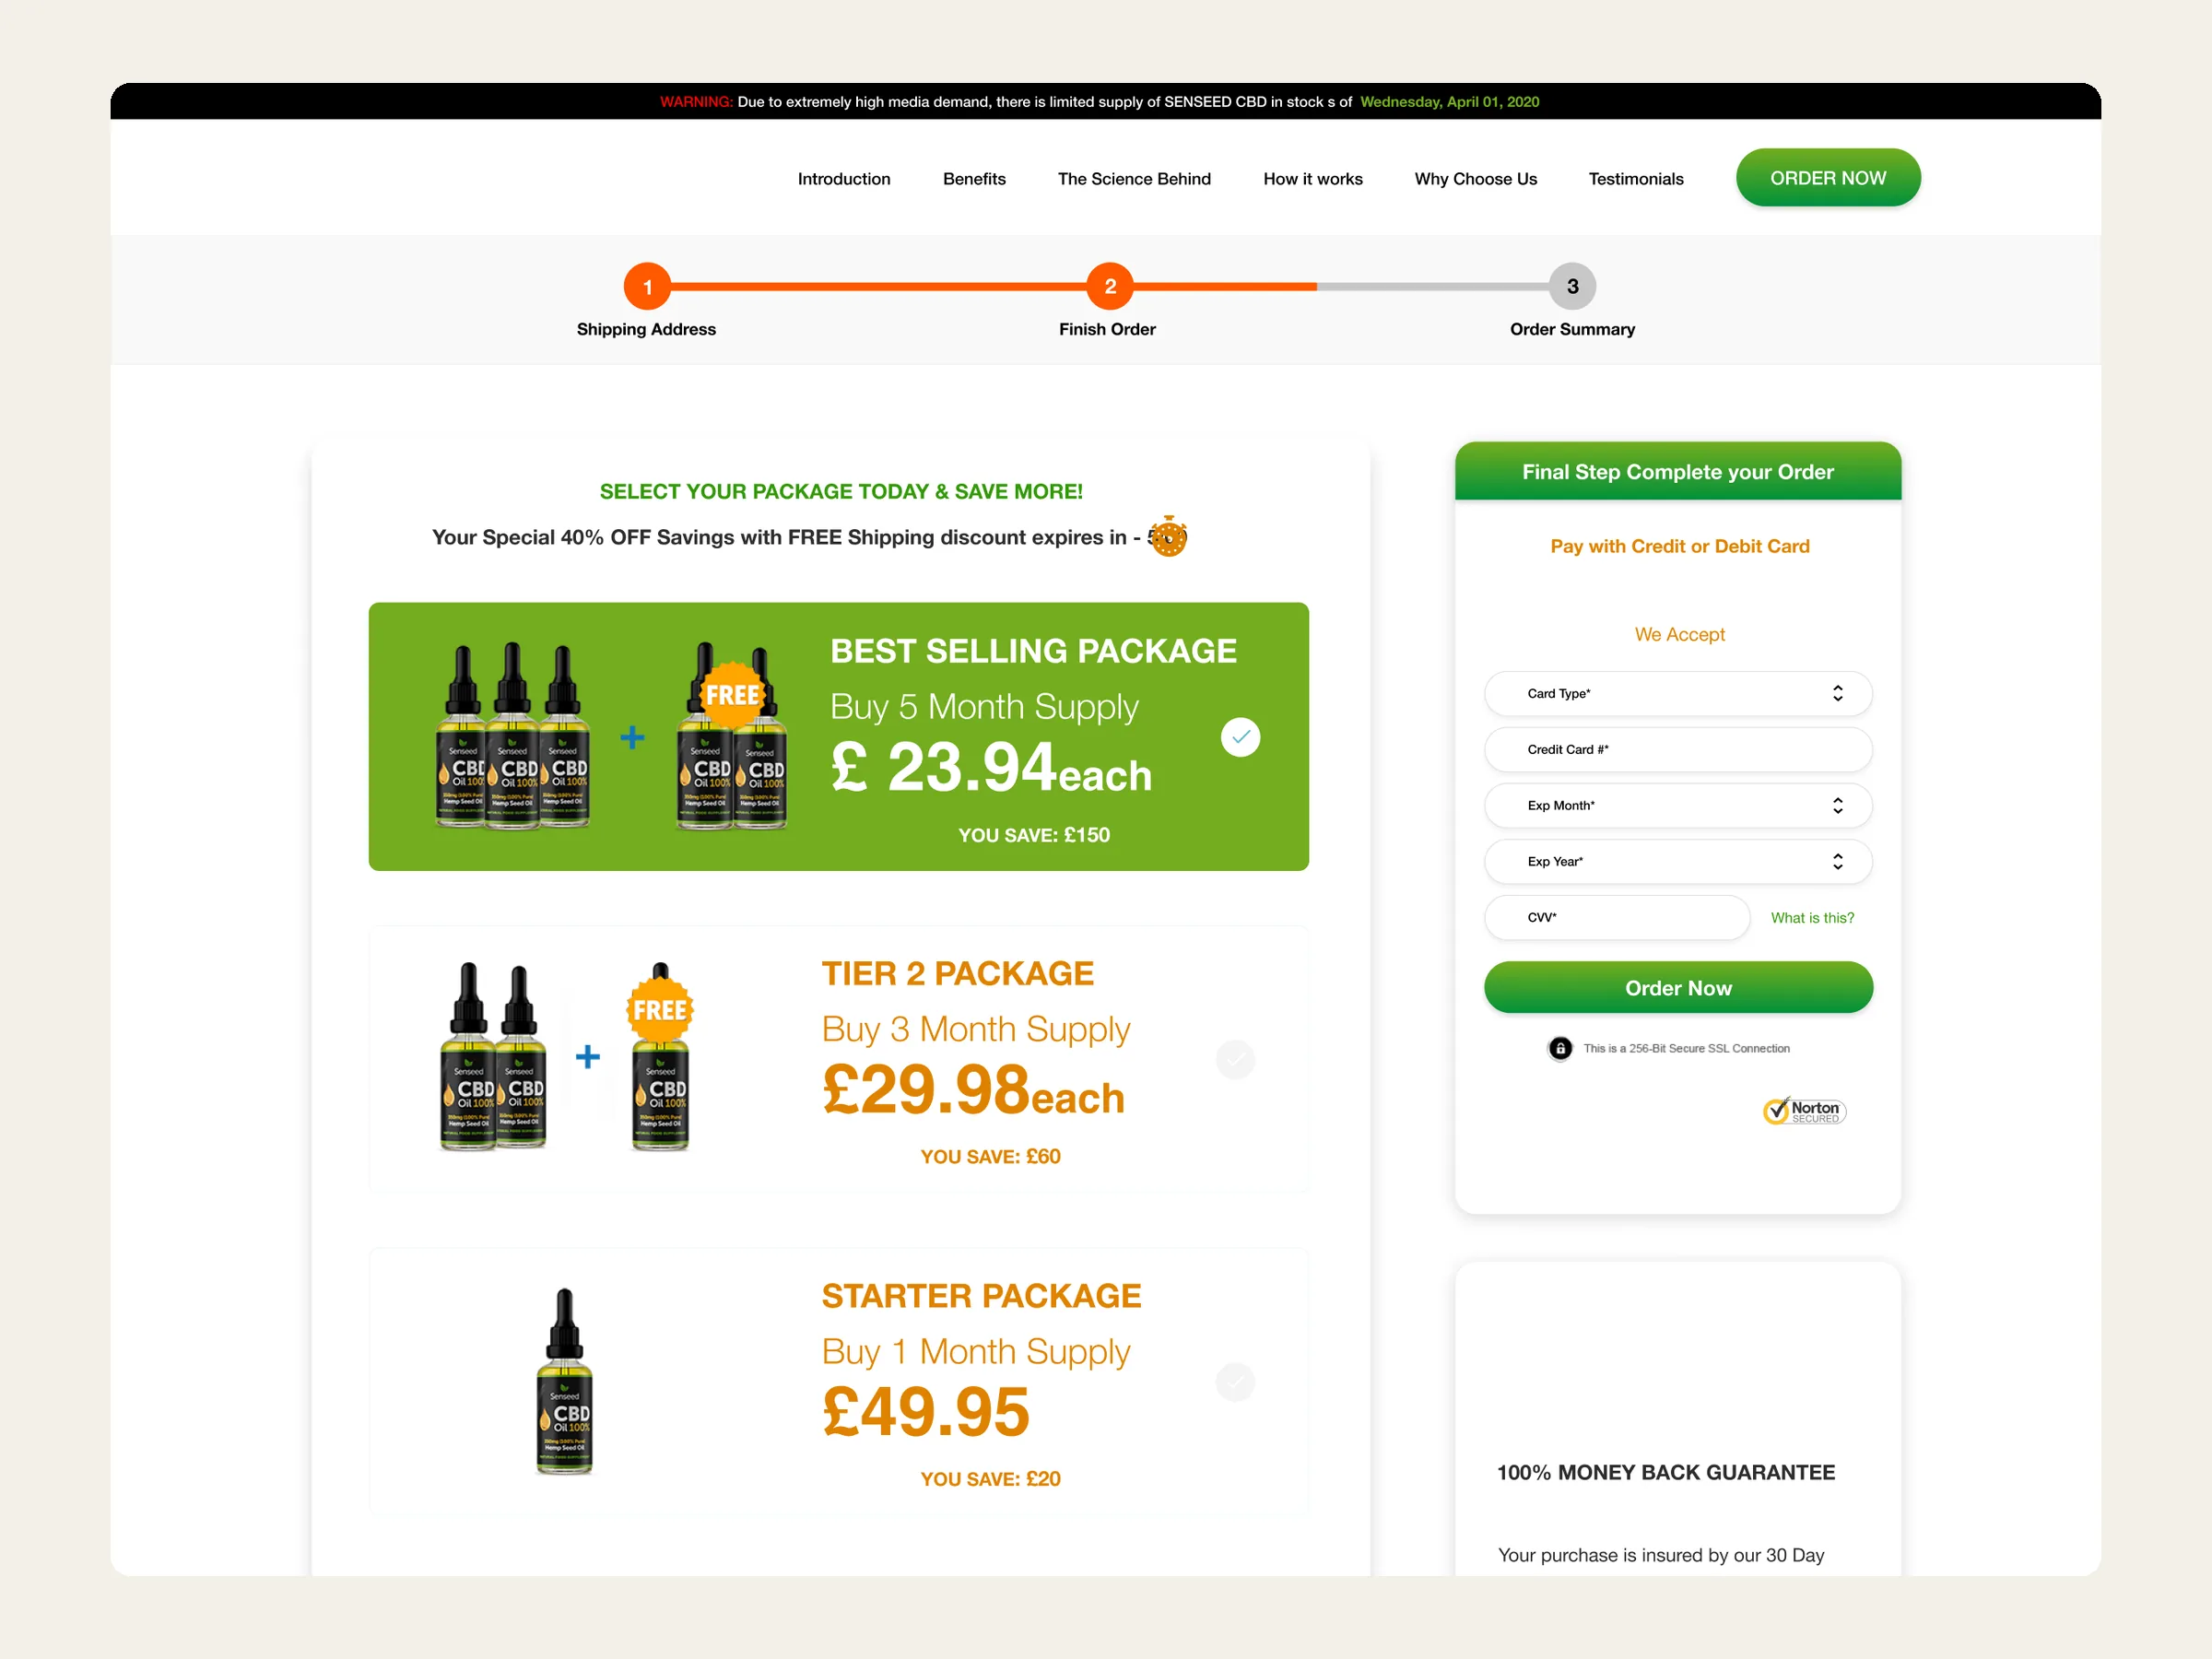Viewport: 2212px width, 1659px height.
Task: Open the Card Type dropdown
Action: (x=1678, y=693)
